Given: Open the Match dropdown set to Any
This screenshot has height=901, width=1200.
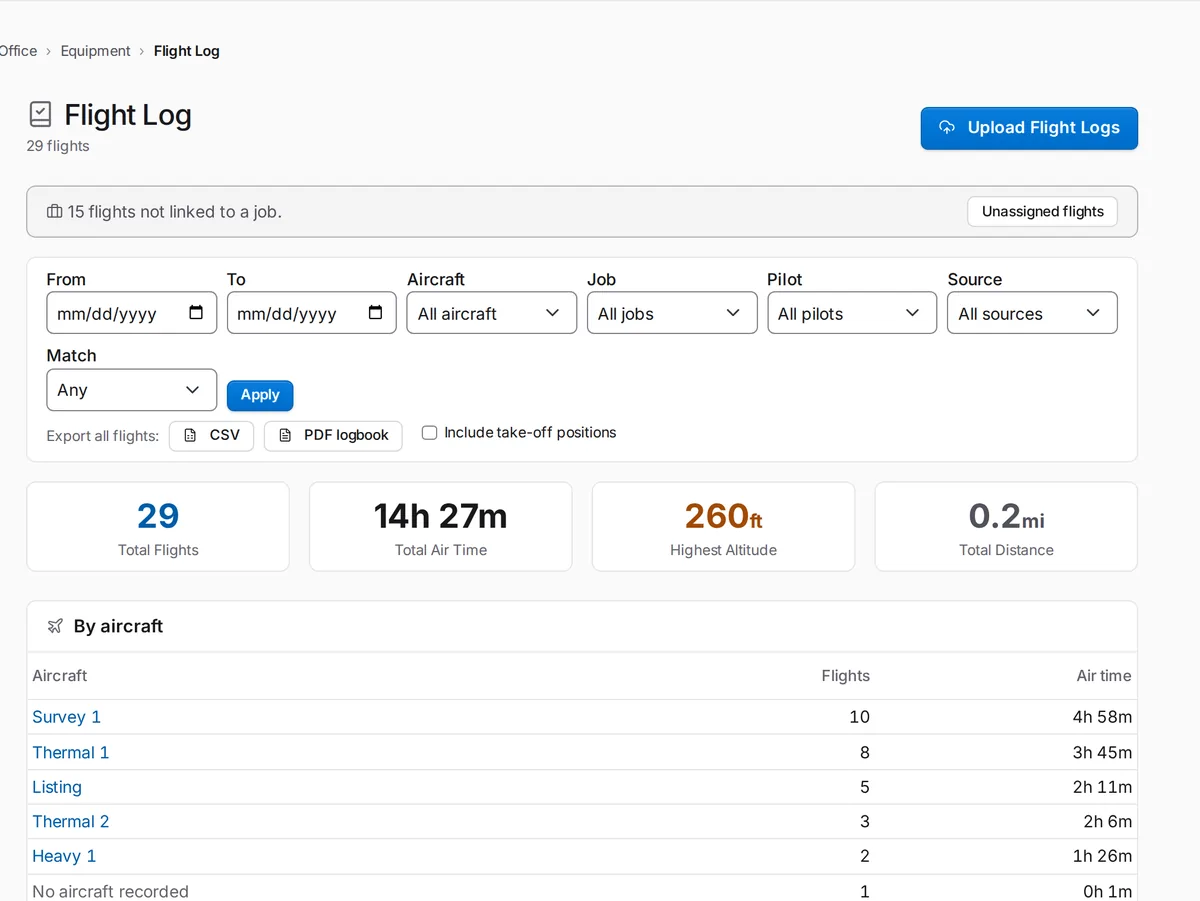Looking at the screenshot, I should [132, 390].
